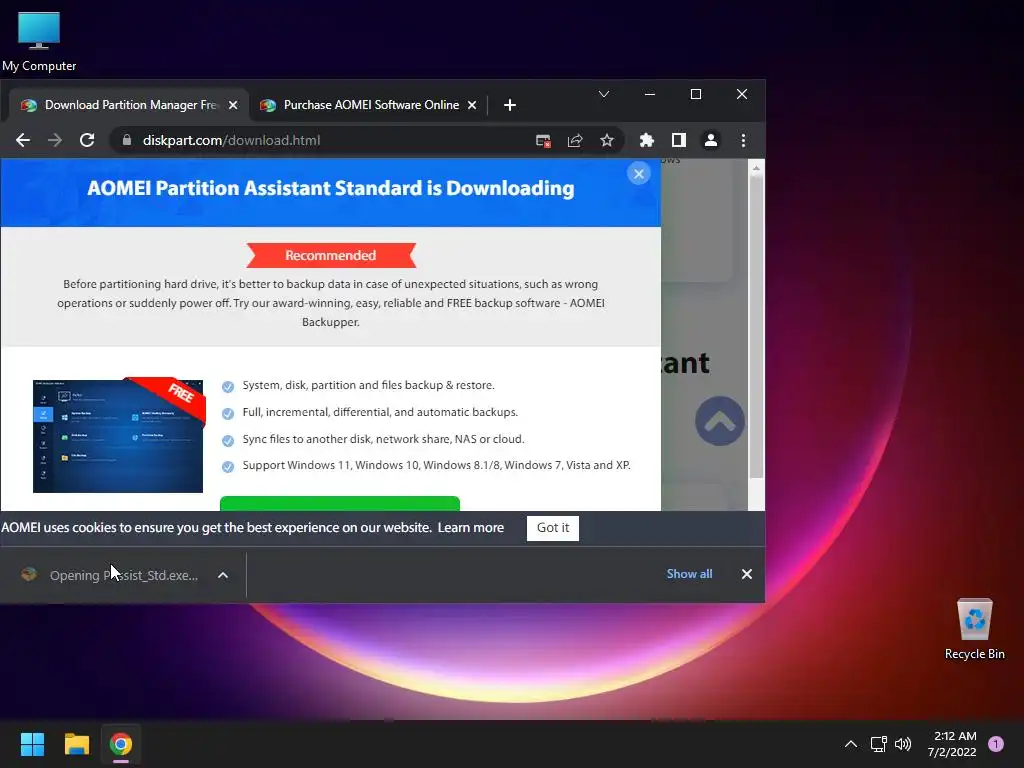Open the clock showing 2:12 AM
1024x768 pixels.
(952, 744)
